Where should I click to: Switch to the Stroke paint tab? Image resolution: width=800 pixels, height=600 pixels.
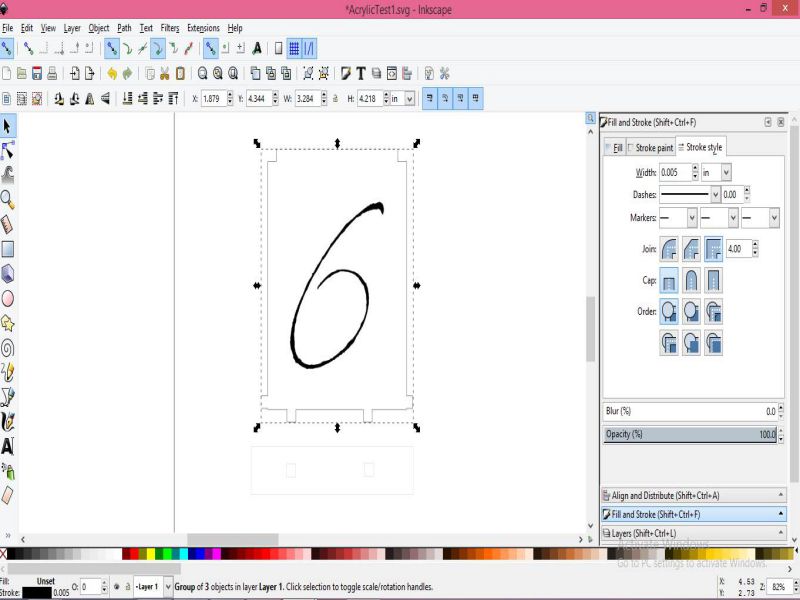click(x=651, y=147)
